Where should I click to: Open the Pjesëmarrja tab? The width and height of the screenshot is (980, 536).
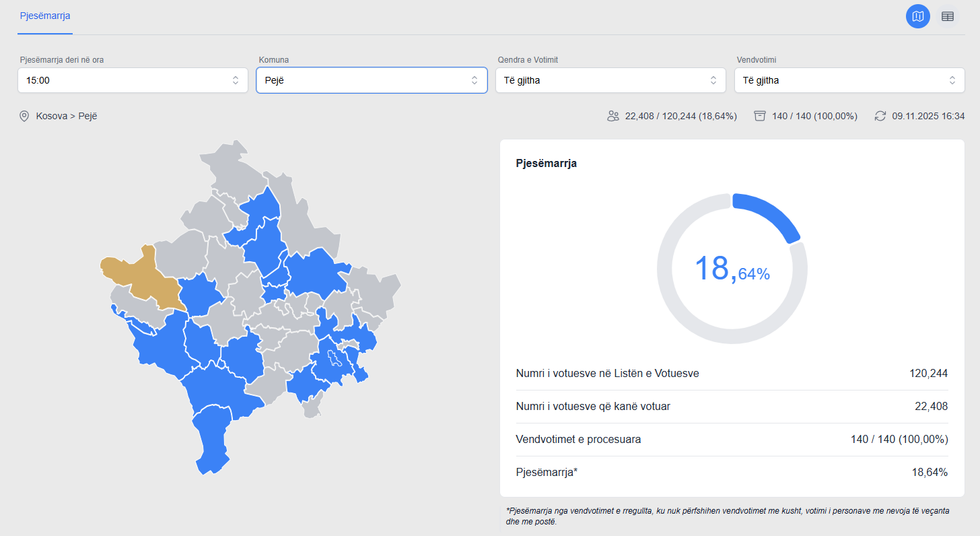pyautogui.click(x=44, y=16)
